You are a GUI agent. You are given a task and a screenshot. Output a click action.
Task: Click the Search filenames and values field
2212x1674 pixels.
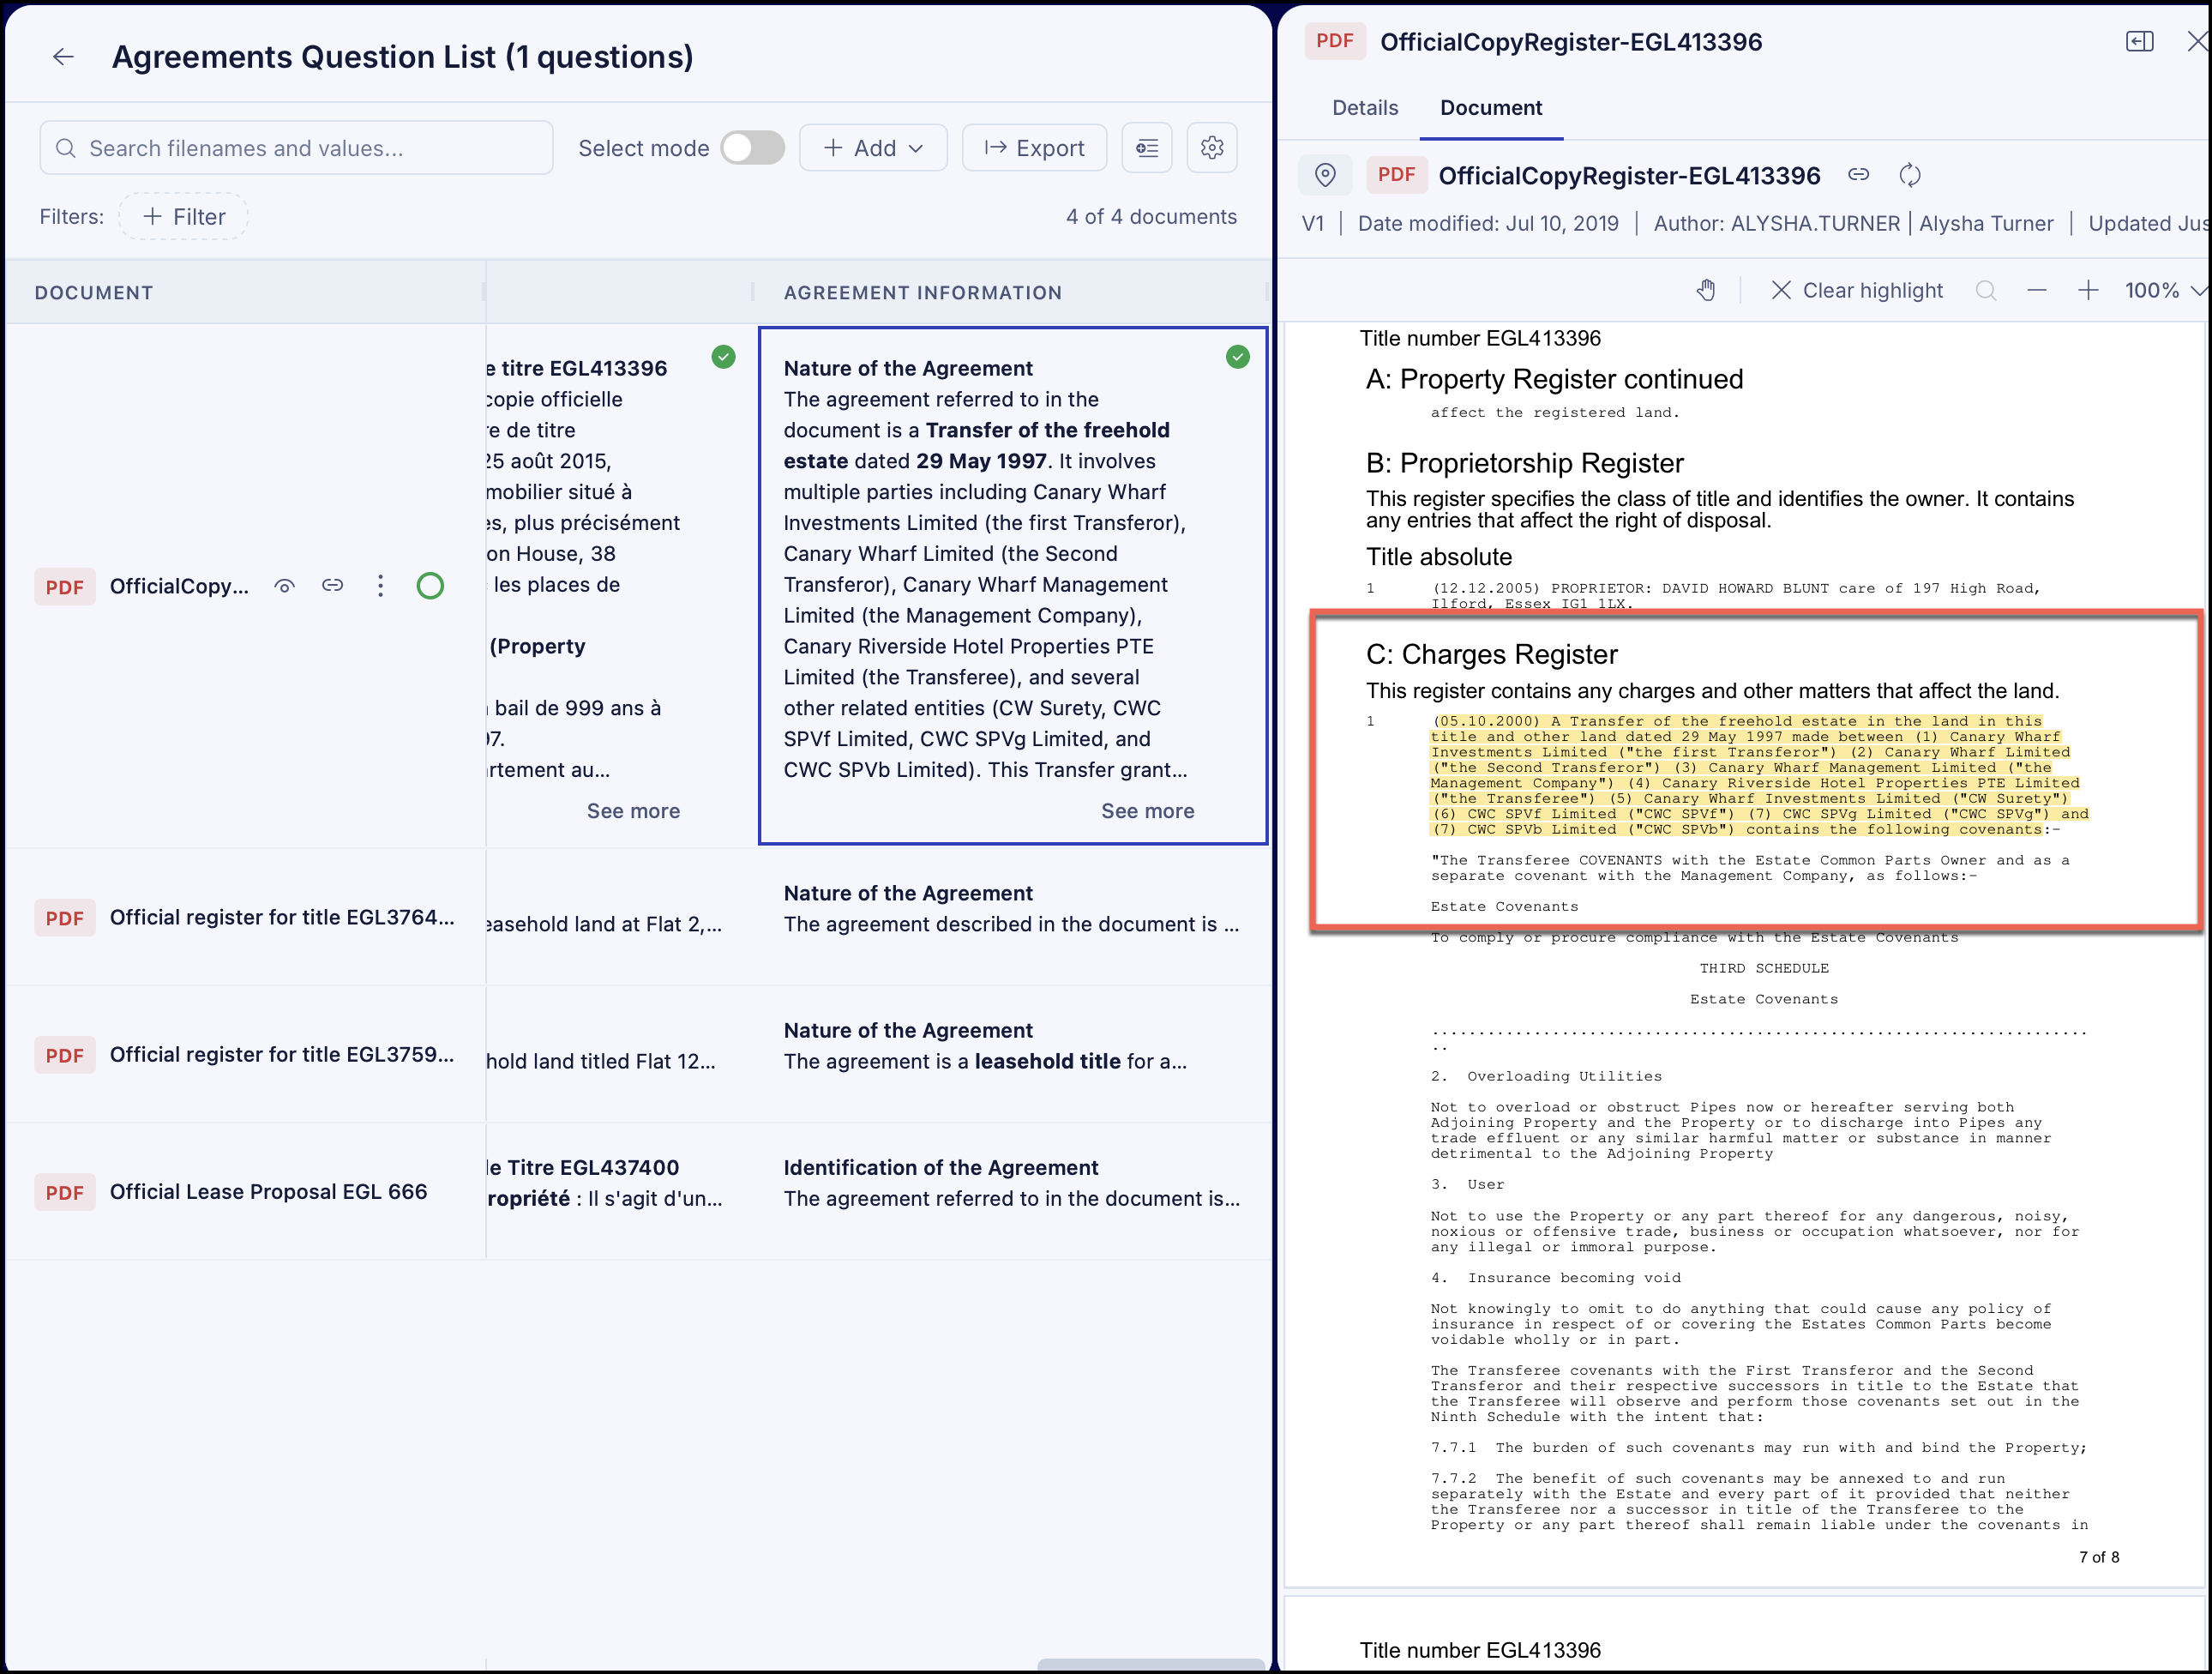(x=296, y=148)
